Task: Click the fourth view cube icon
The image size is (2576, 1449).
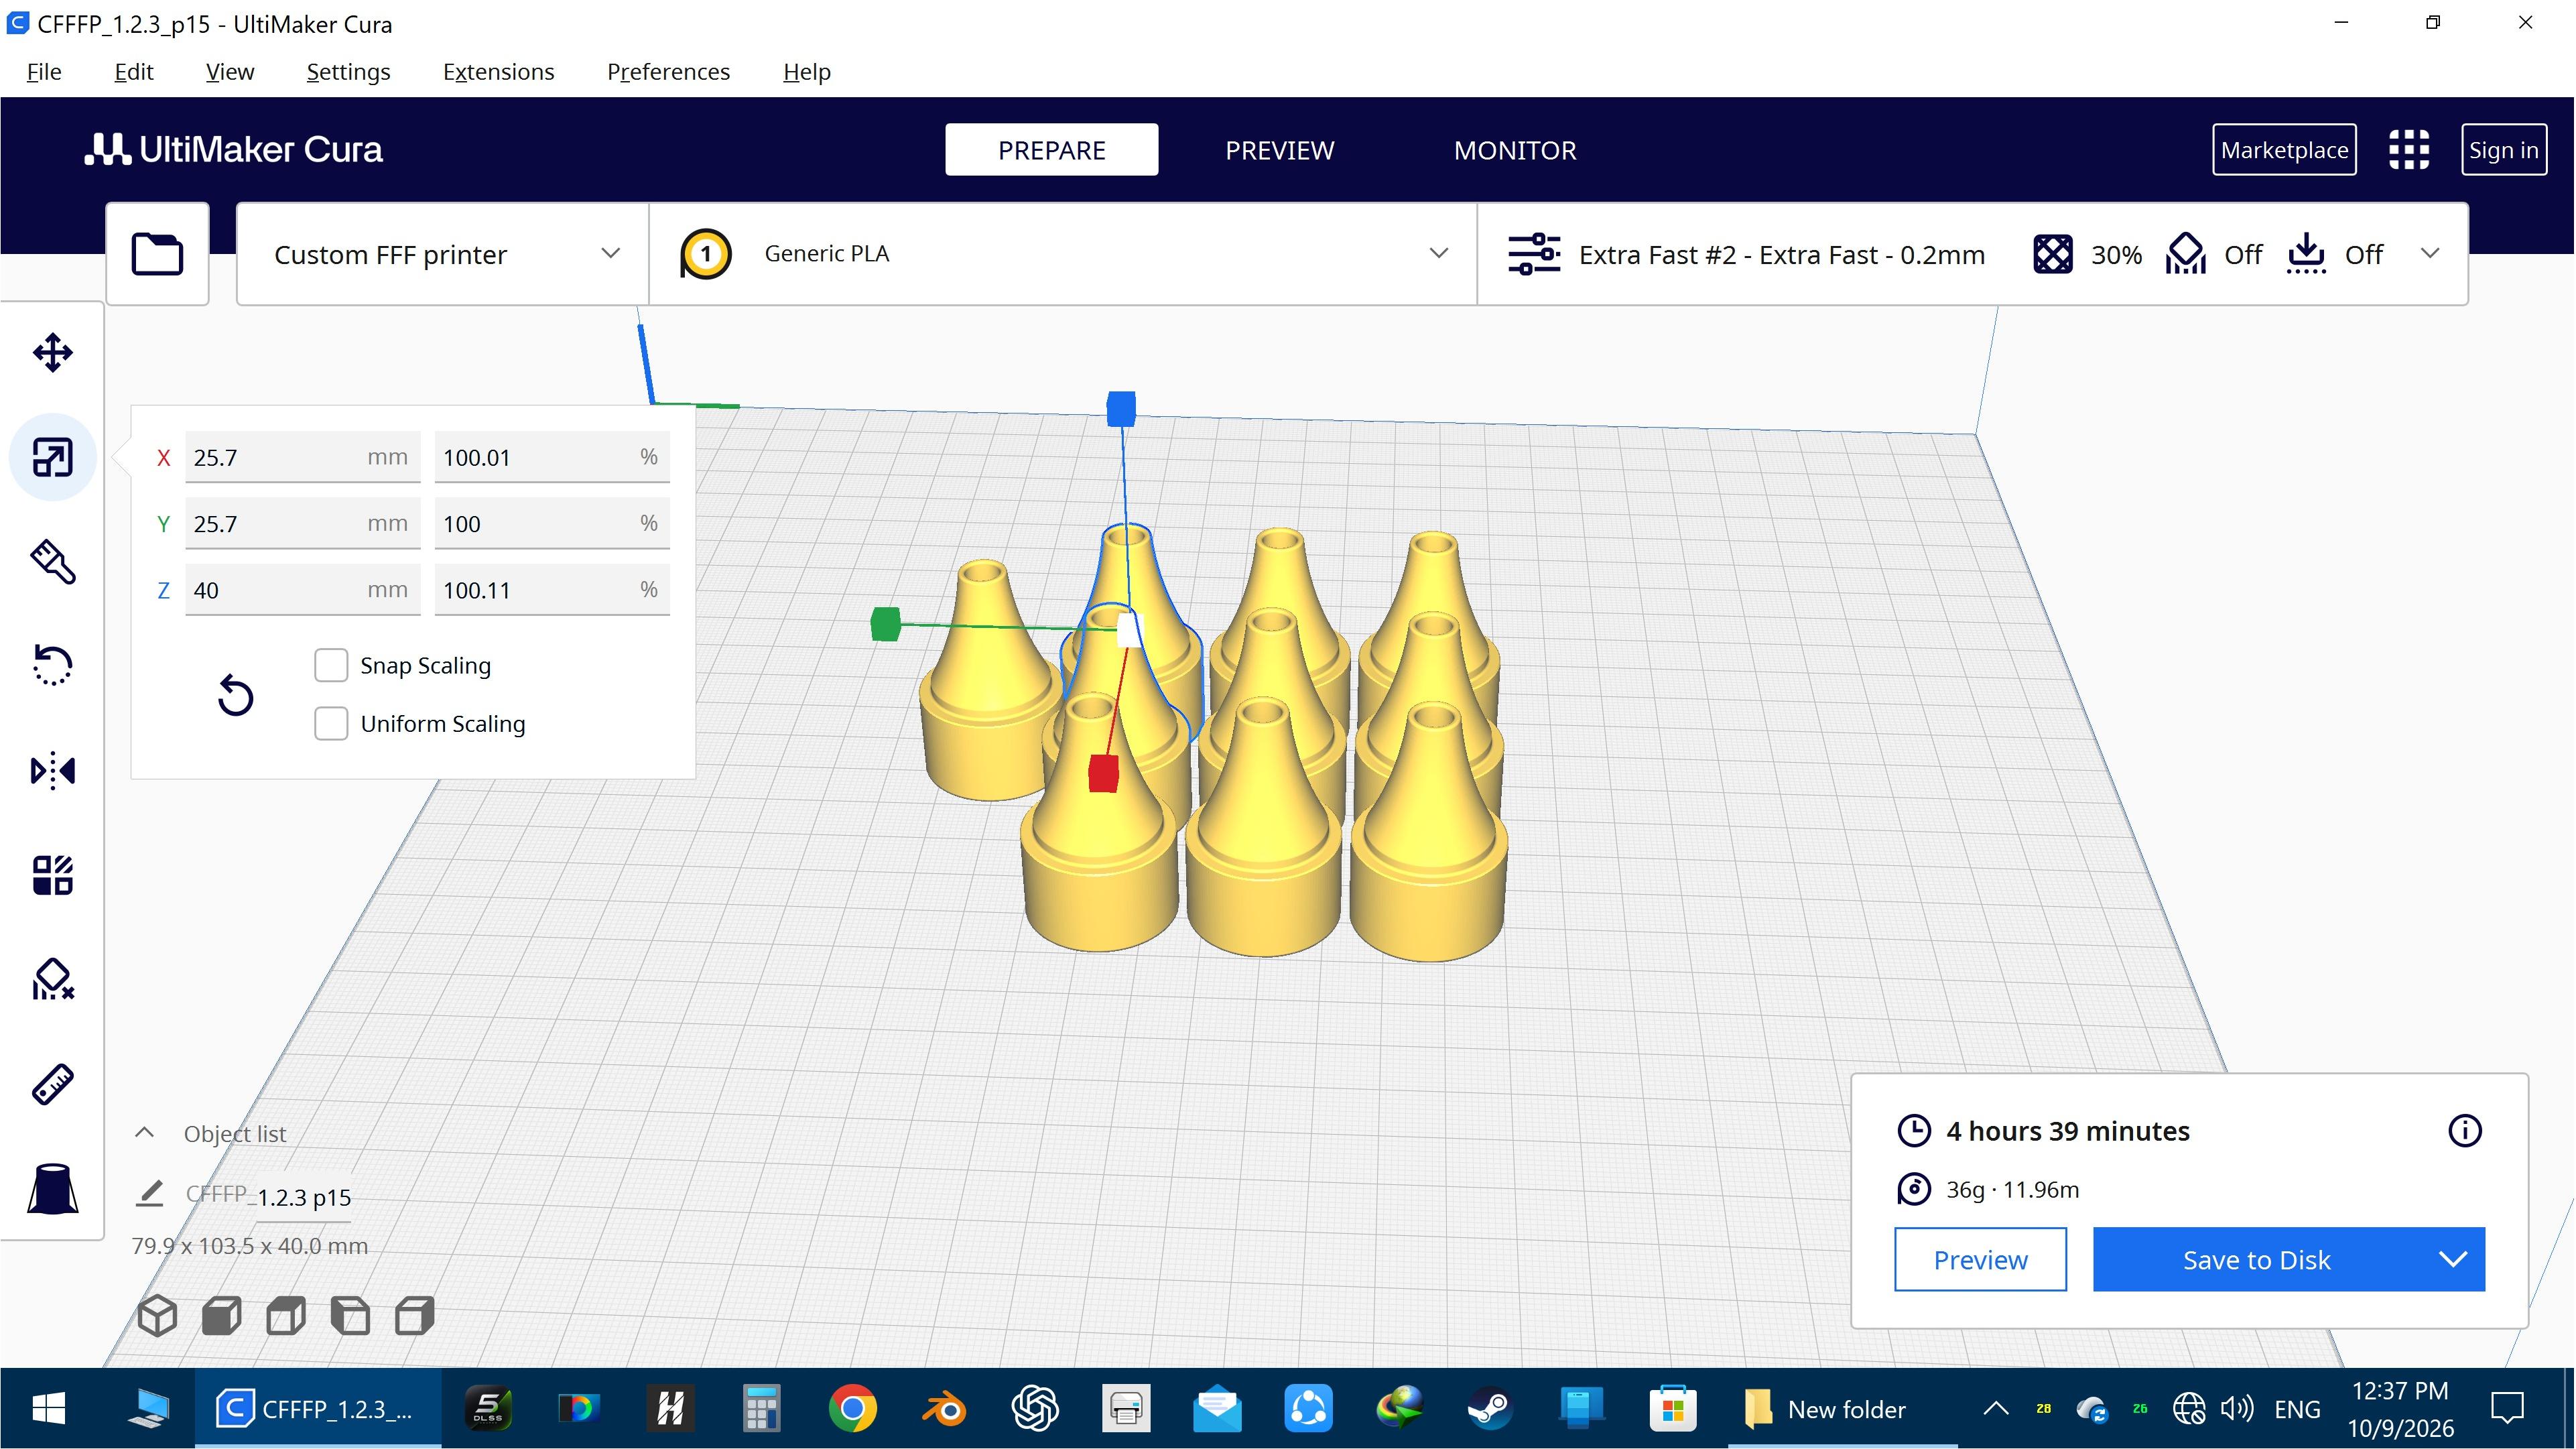Action: (x=350, y=1315)
